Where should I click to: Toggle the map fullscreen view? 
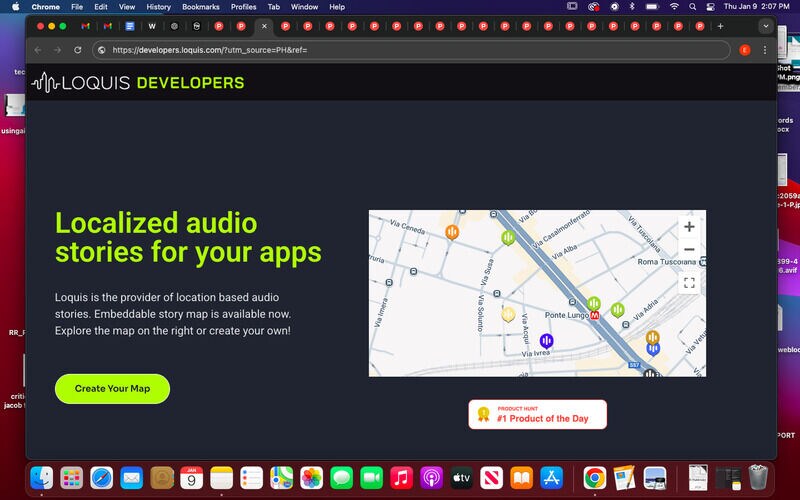pos(689,283)
